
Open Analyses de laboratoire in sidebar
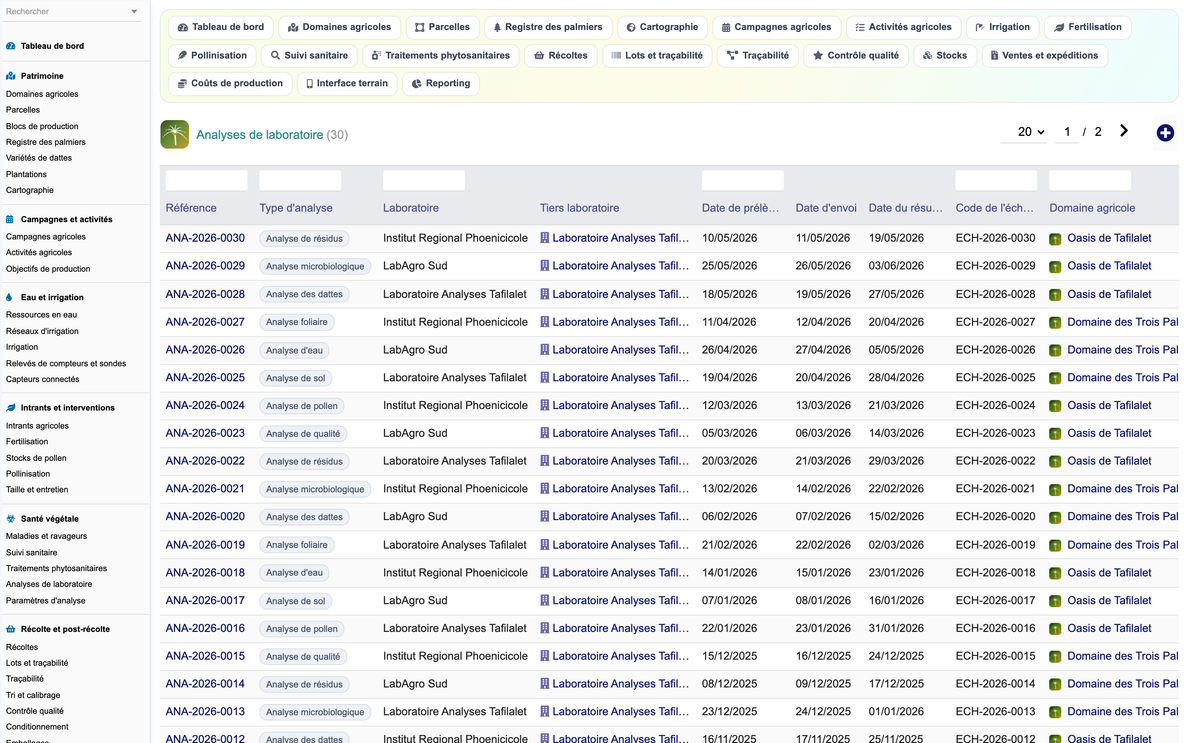pos(49,584)
